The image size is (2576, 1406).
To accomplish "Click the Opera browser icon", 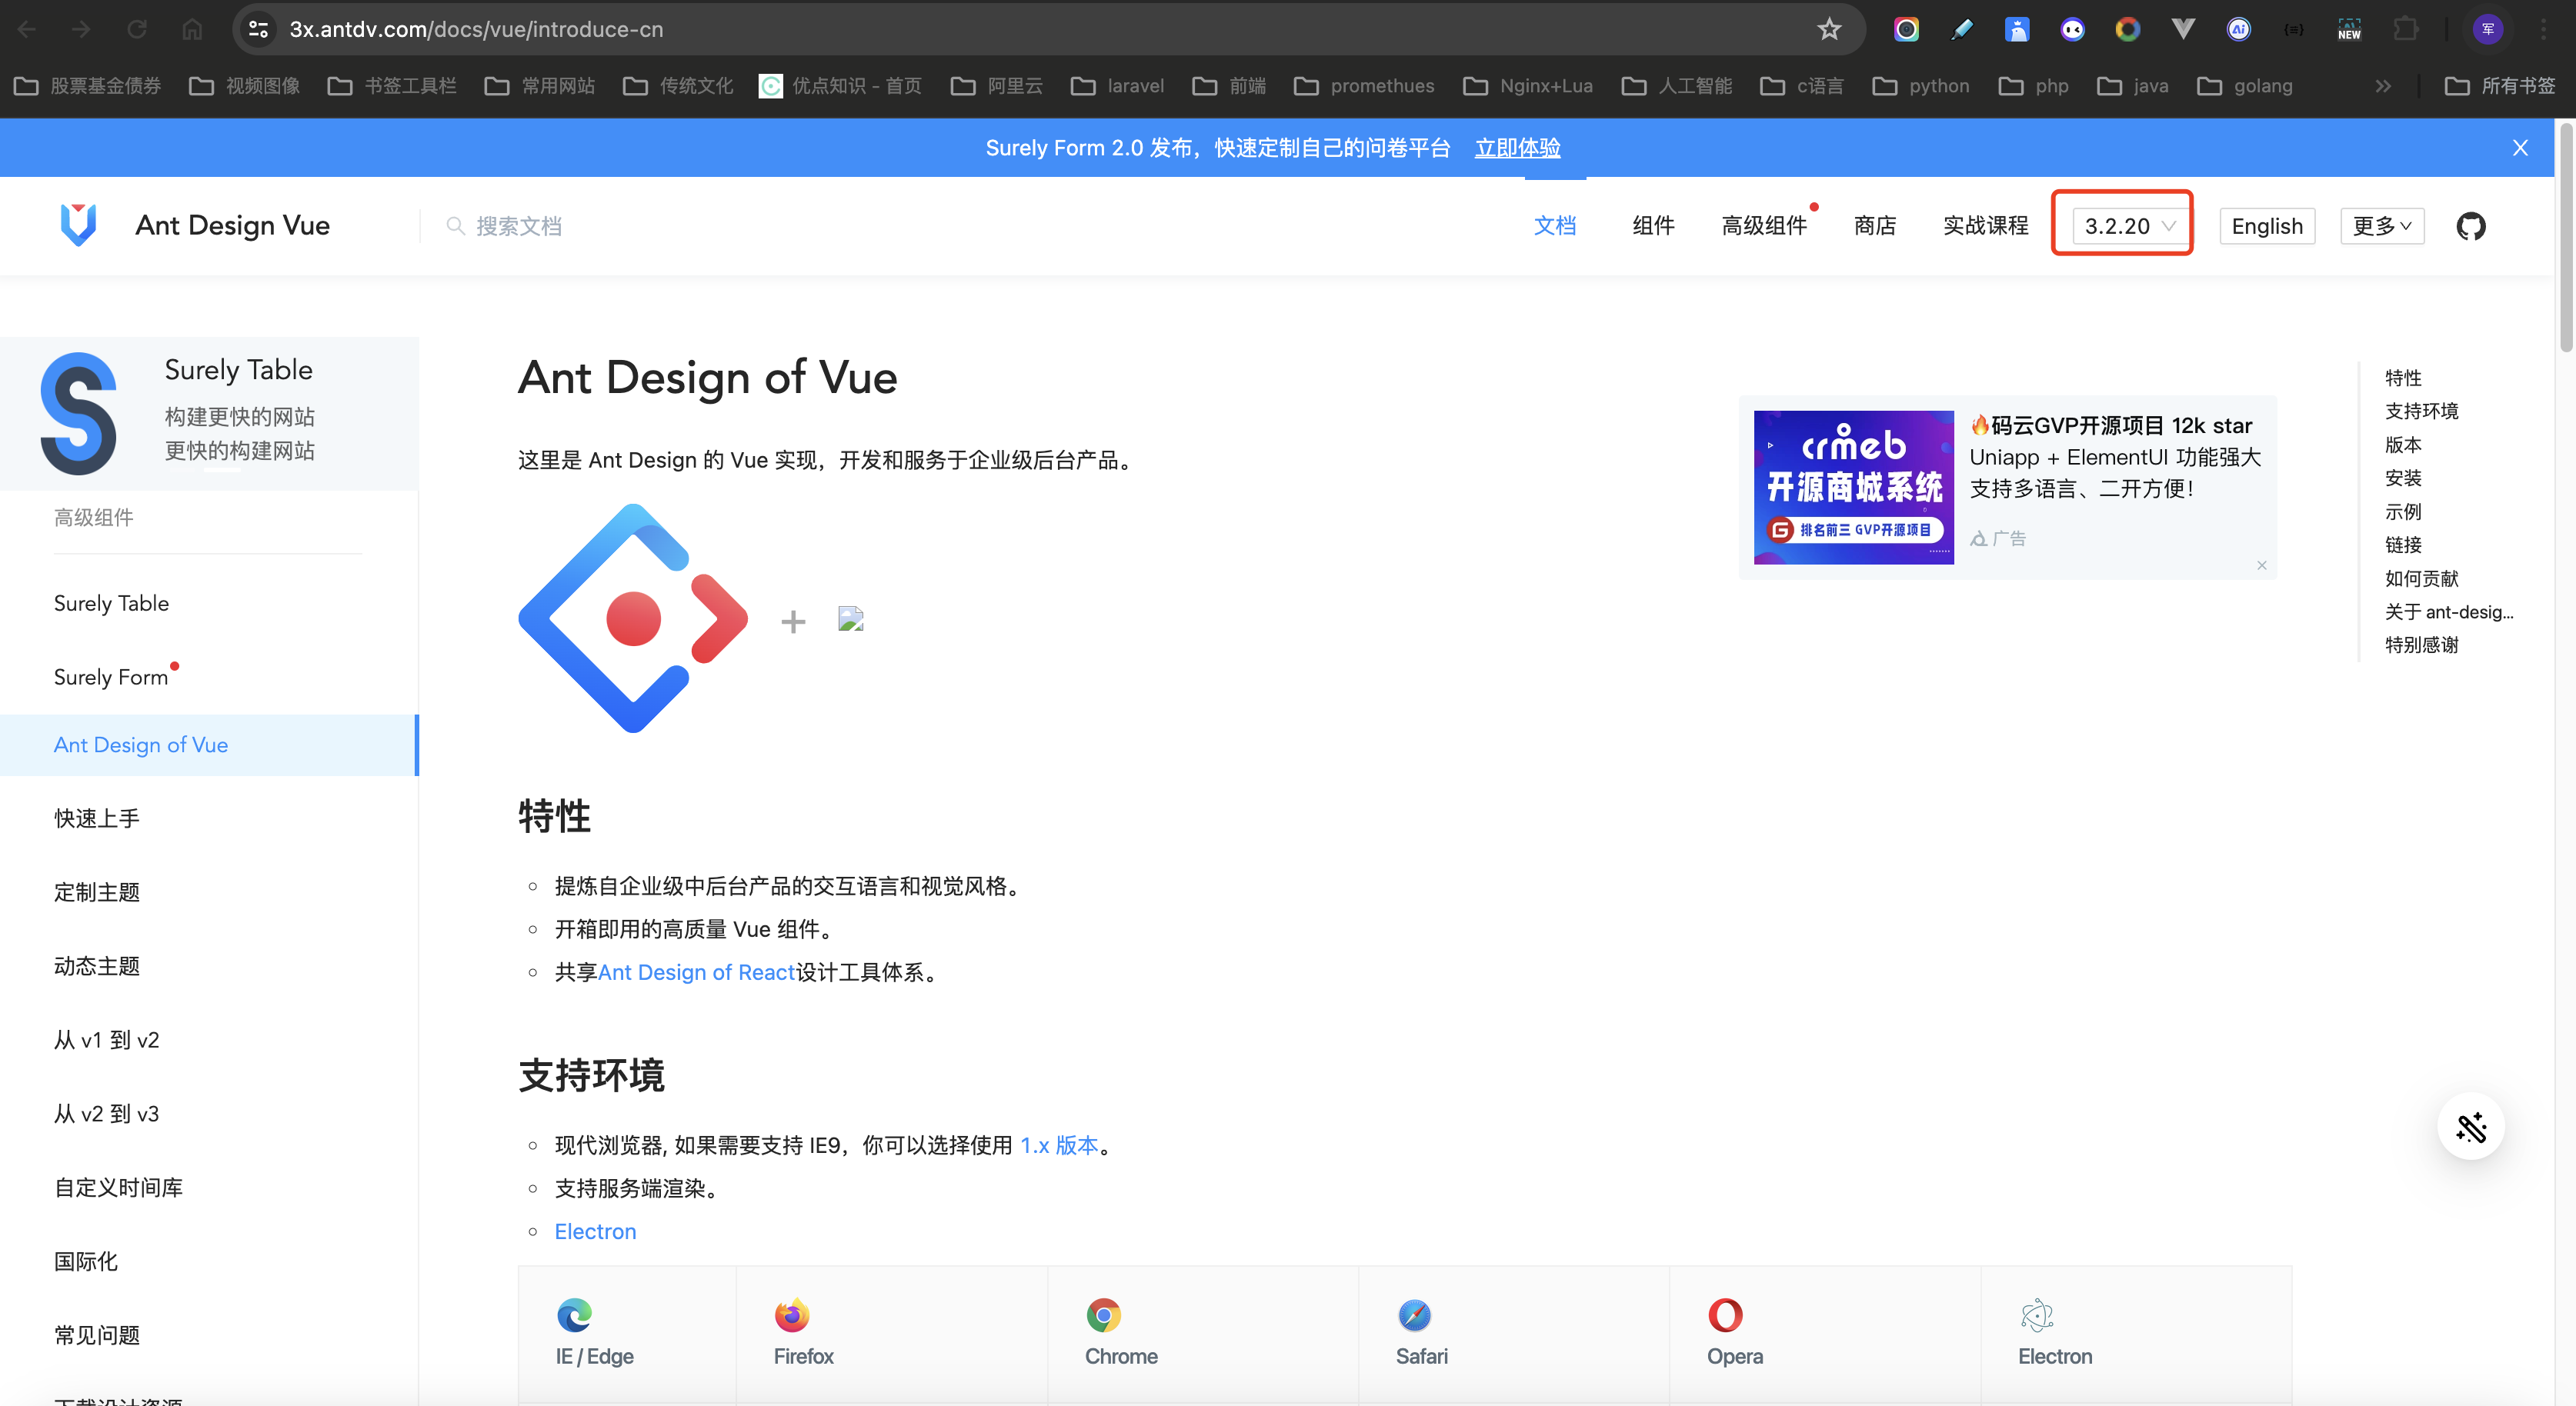I will pyautogui.click(x=1726, y=1315).
